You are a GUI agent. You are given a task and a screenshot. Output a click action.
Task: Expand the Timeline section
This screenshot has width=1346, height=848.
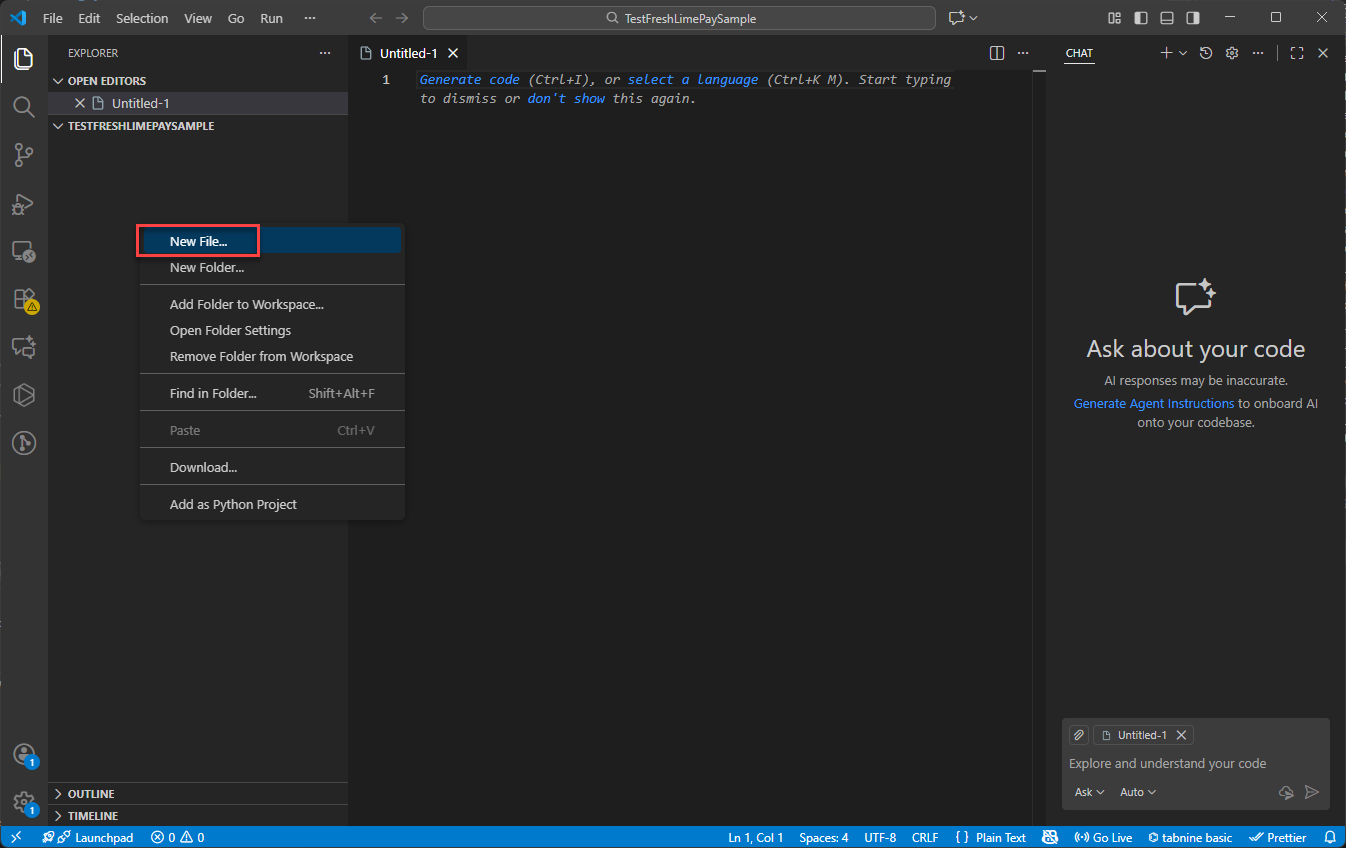(x=92, y=816)
